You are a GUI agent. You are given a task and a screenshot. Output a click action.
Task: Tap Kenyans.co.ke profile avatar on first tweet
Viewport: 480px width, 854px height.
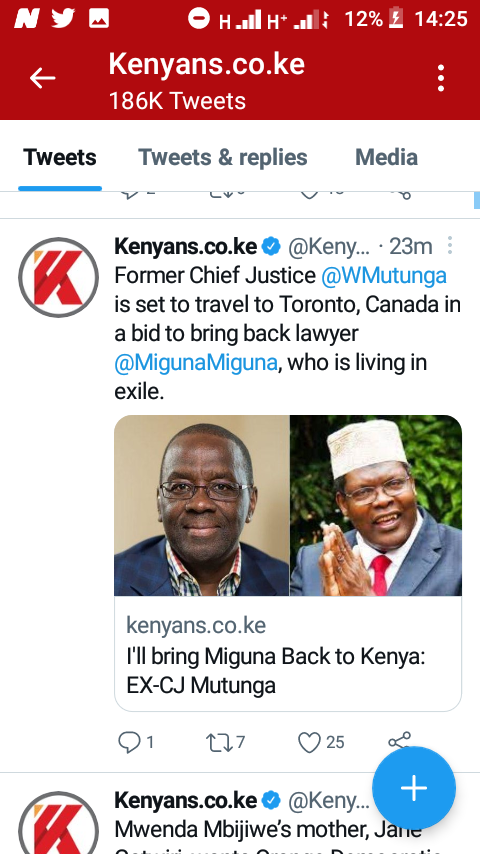(59, 278)
